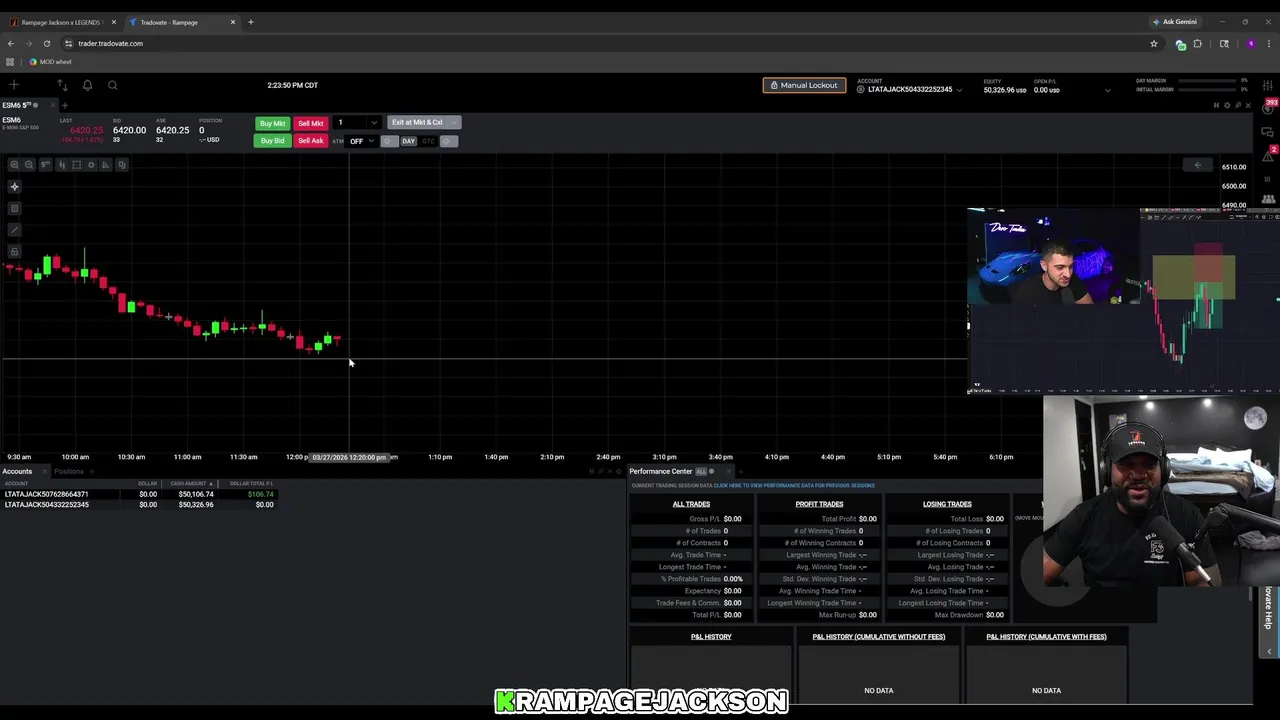The width and height of the screenshot is (1280, 720).
Task: Change chart candle type icon
Action: [62, 165]
